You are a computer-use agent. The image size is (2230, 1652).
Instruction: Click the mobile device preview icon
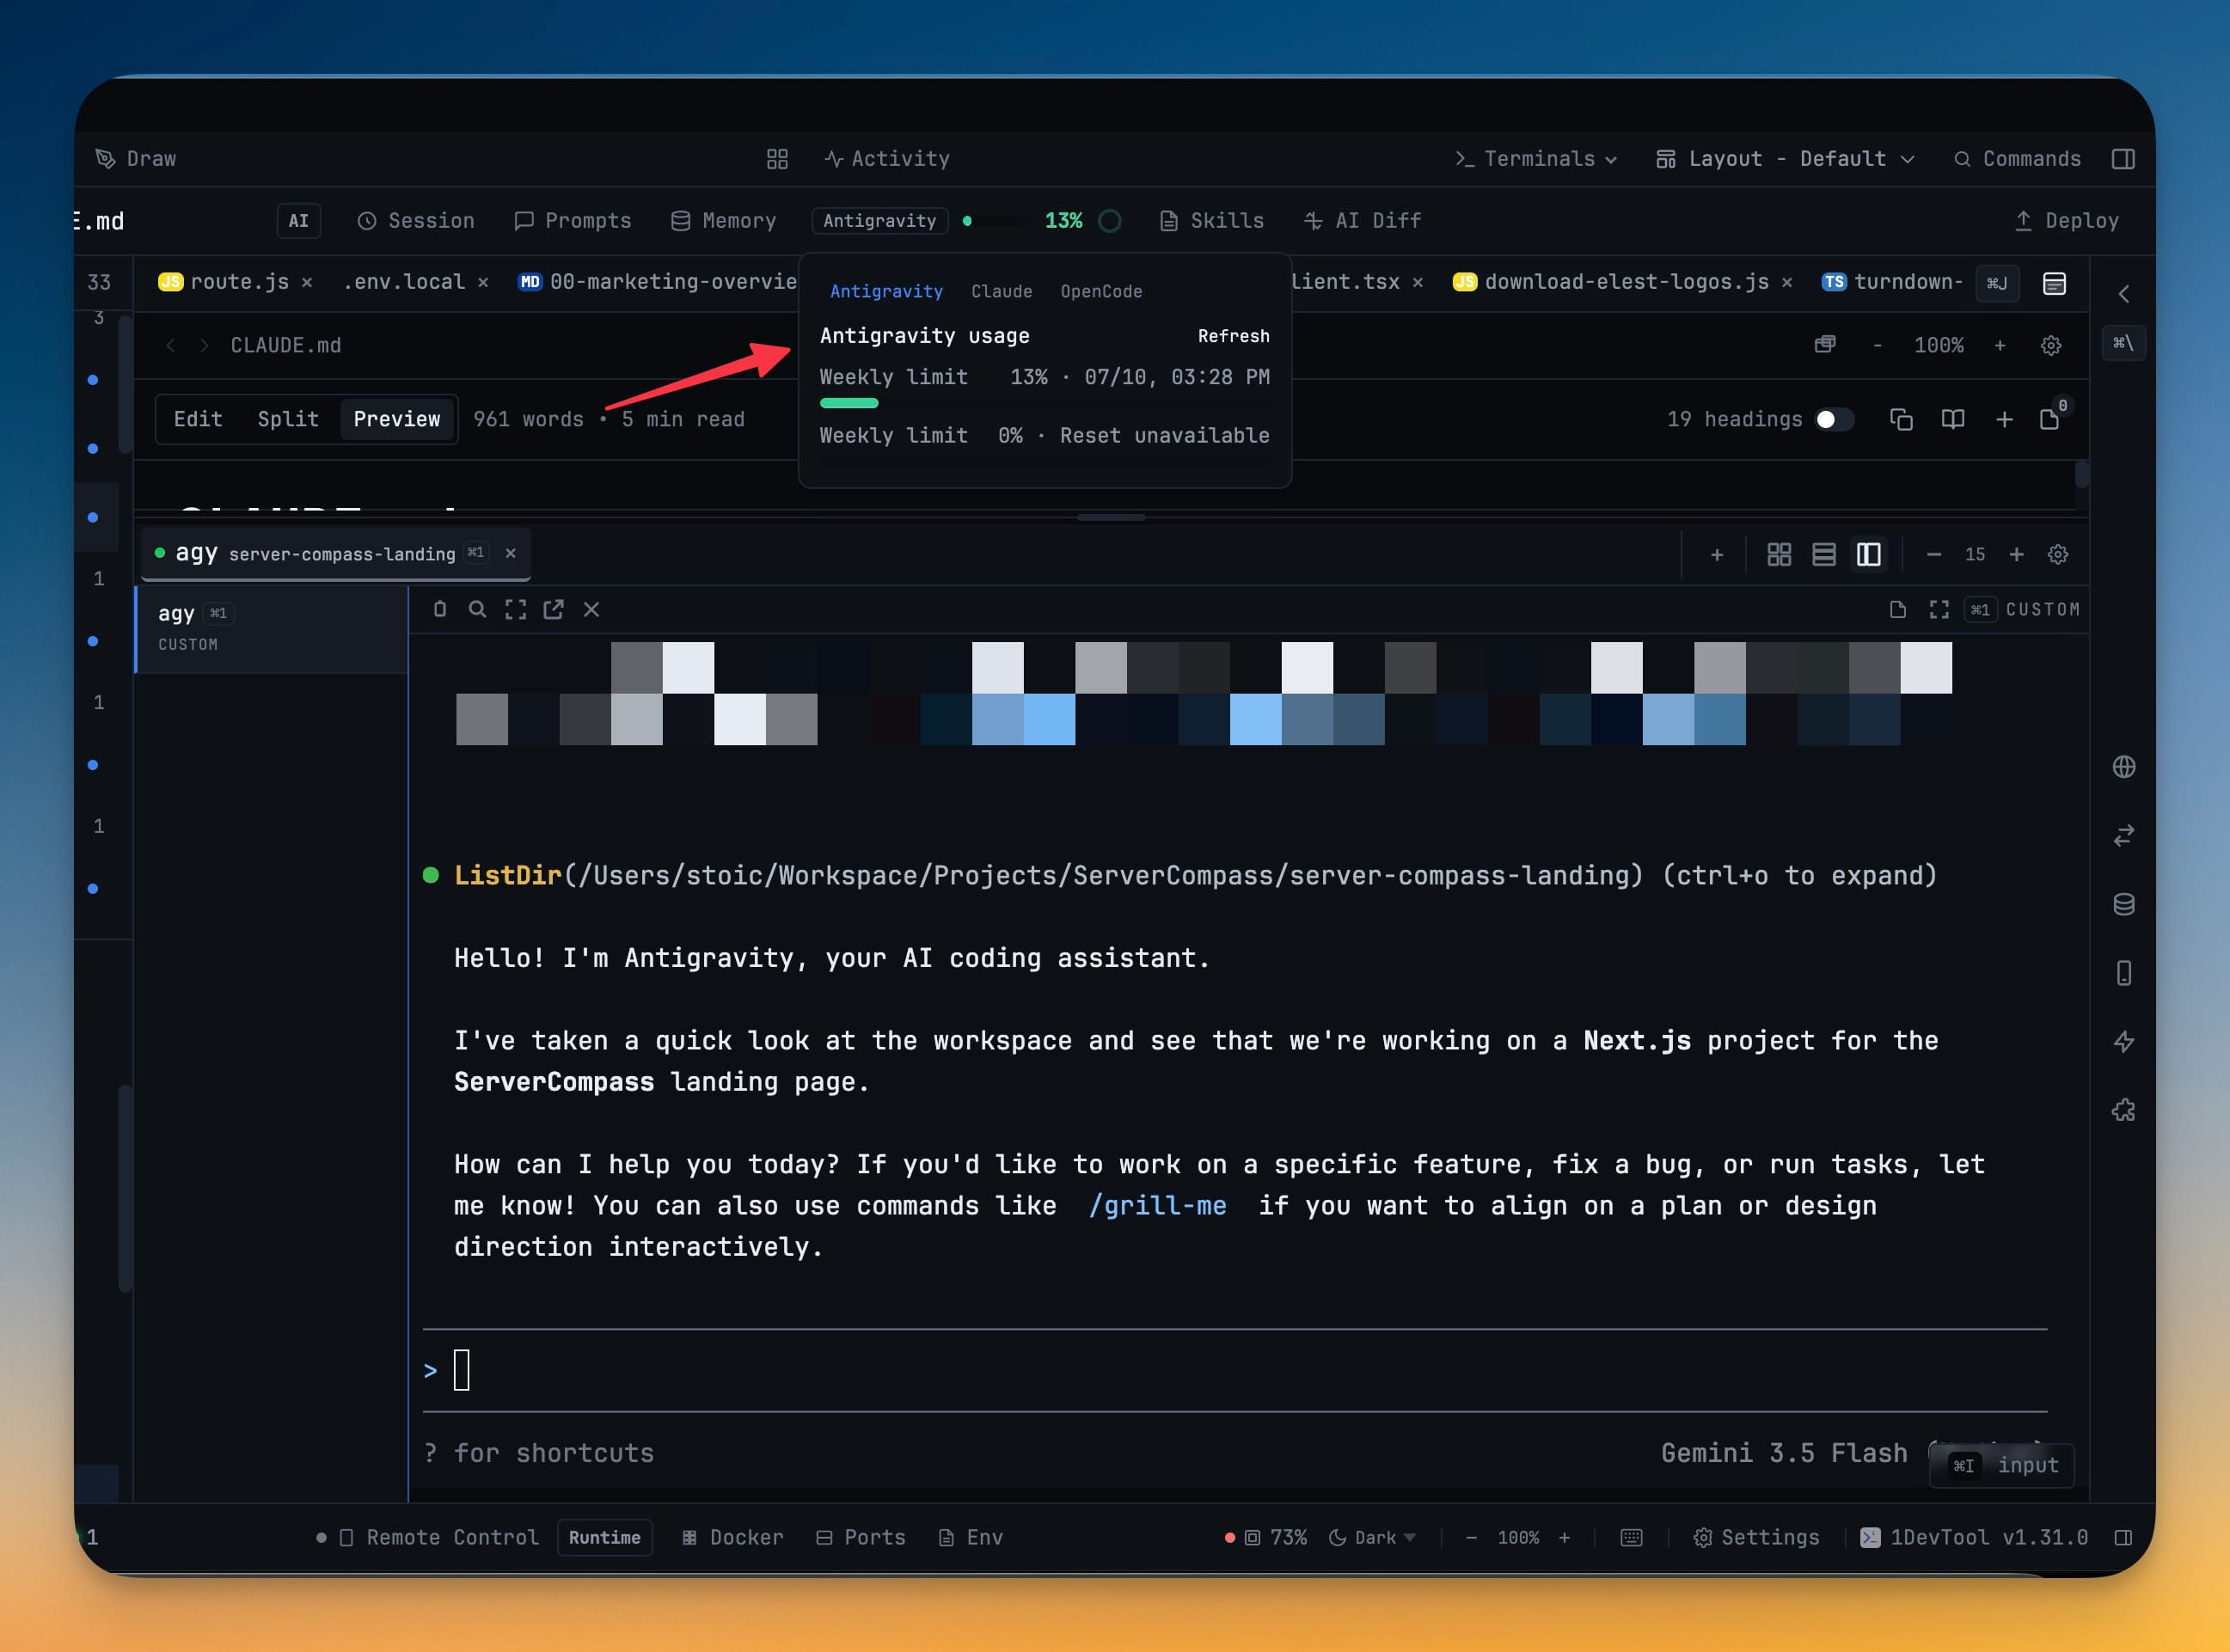pos(2123,973)
